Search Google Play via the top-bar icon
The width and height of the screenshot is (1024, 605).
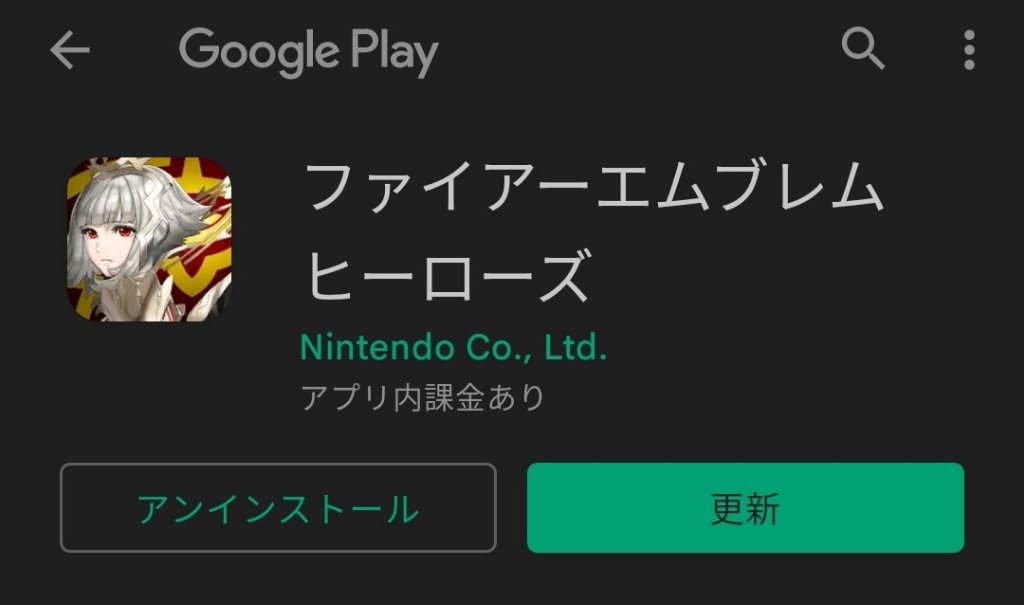tap(863, 48)
